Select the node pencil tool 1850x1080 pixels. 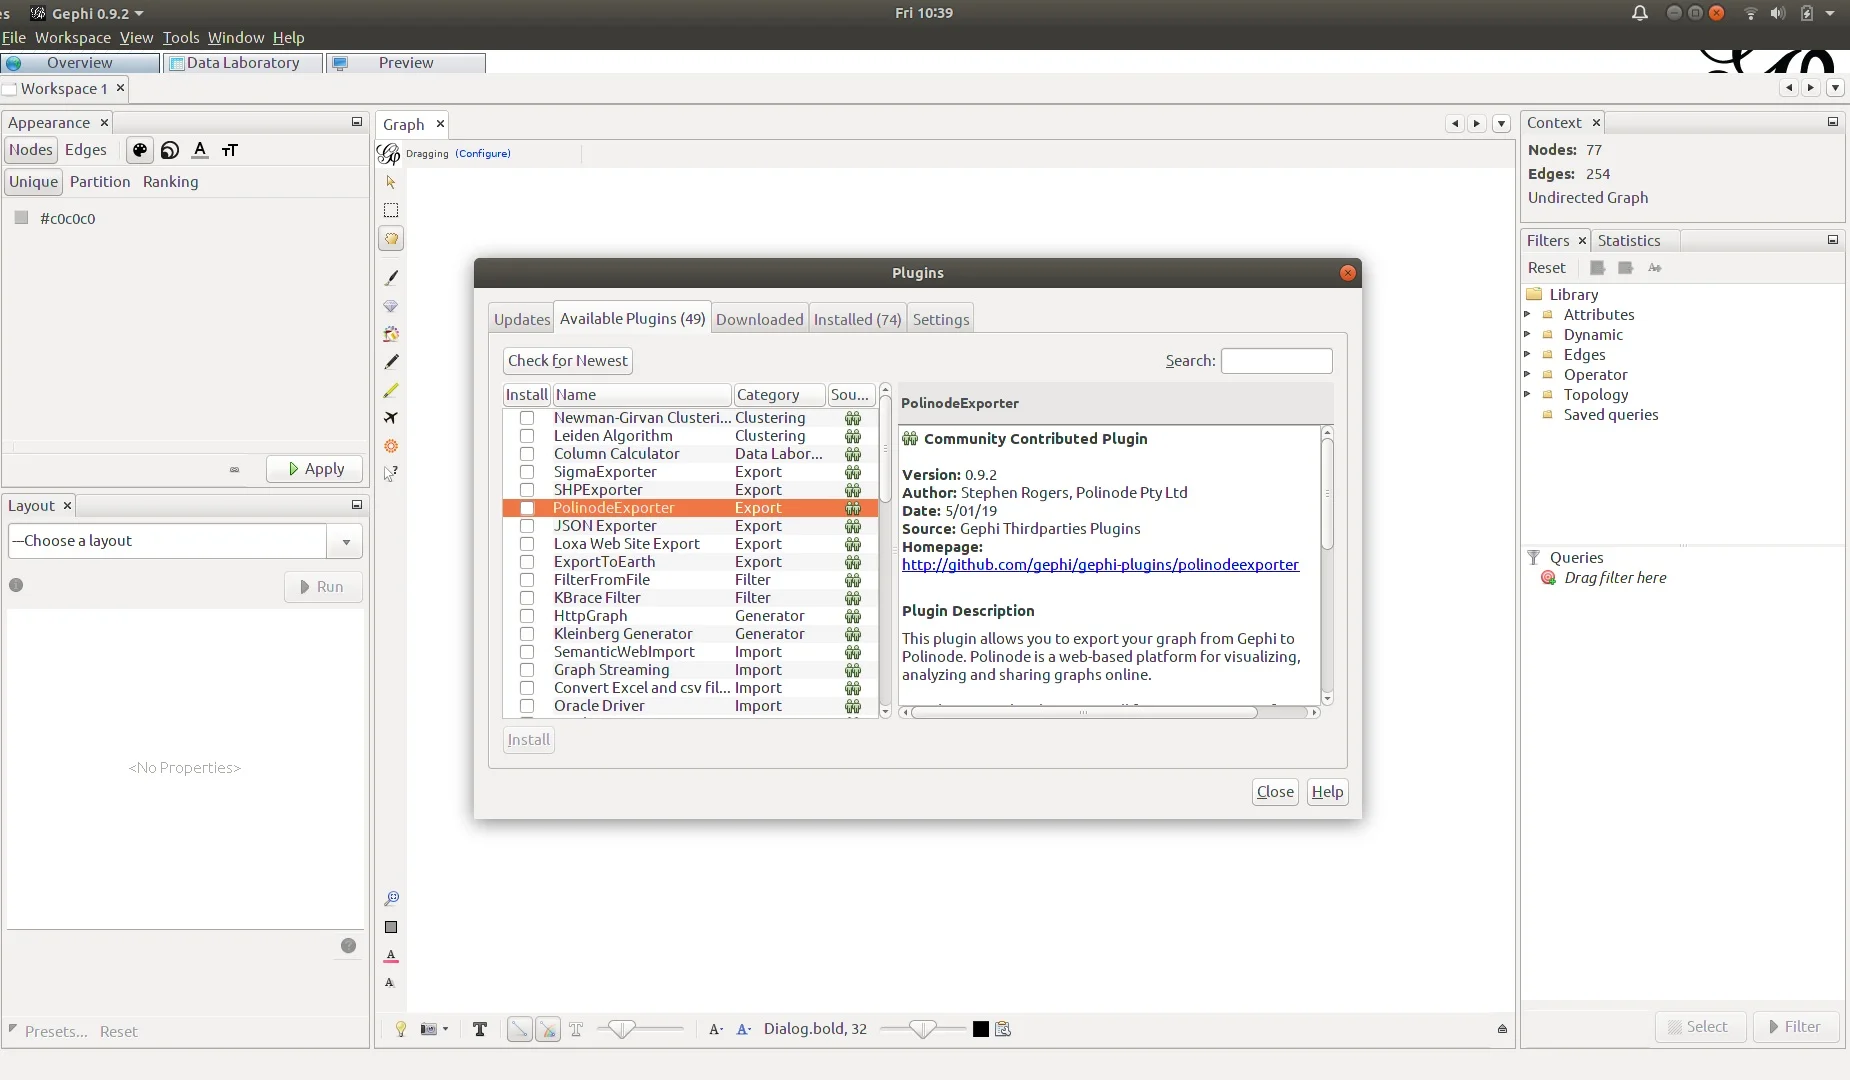(391, 361)
